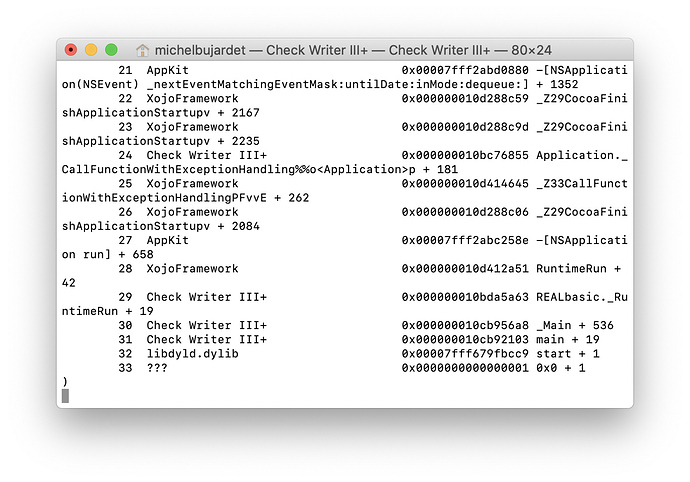Click the red close window button

point(70,50)
